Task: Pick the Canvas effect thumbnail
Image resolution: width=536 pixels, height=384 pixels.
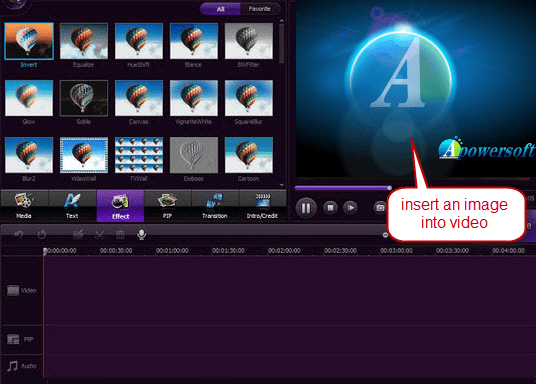Action: coord(139,98)
